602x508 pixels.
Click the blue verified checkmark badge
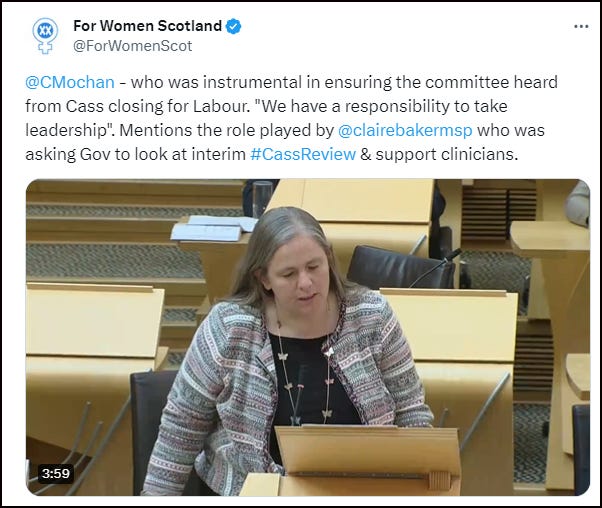(x=233, y=26)
